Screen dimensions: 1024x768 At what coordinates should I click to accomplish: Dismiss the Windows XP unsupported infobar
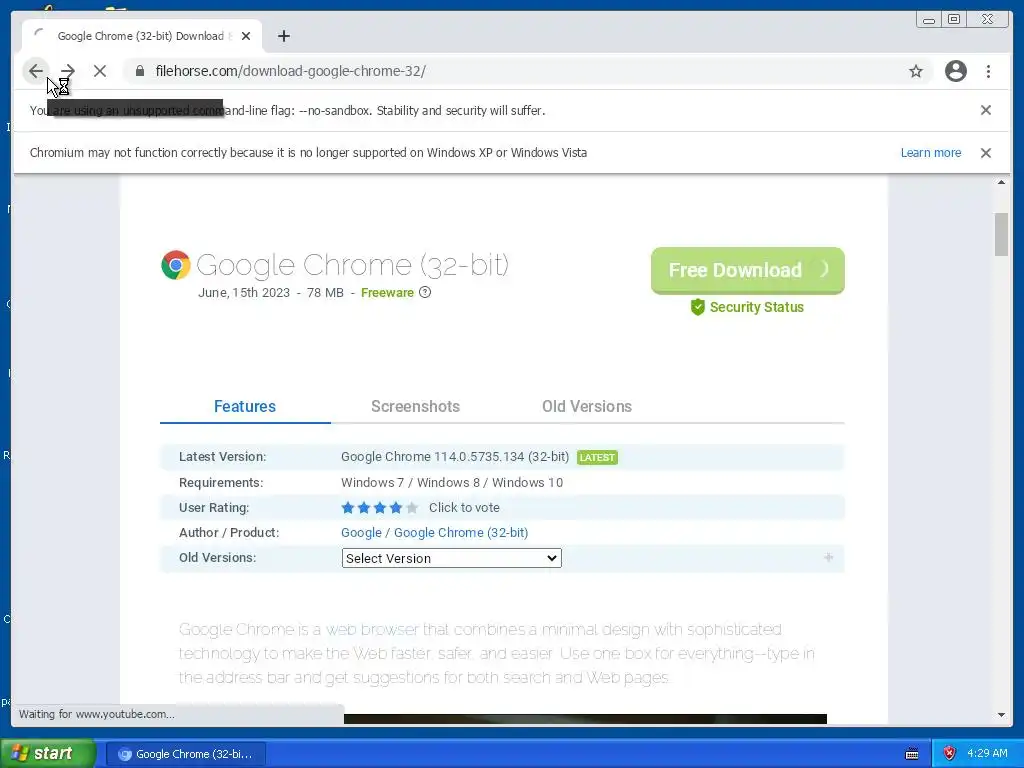[985, 153]
